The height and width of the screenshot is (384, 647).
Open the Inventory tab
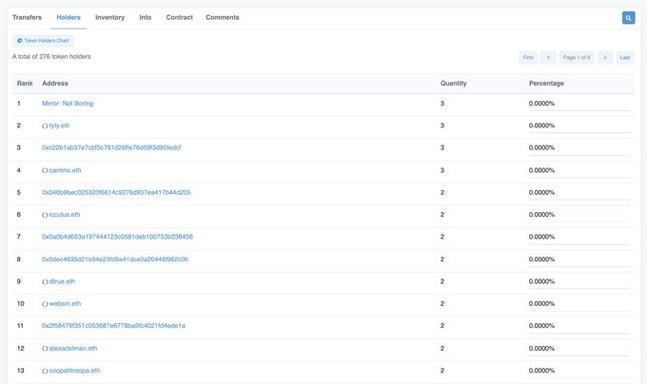pyautogui.click(x=110, y=17)
